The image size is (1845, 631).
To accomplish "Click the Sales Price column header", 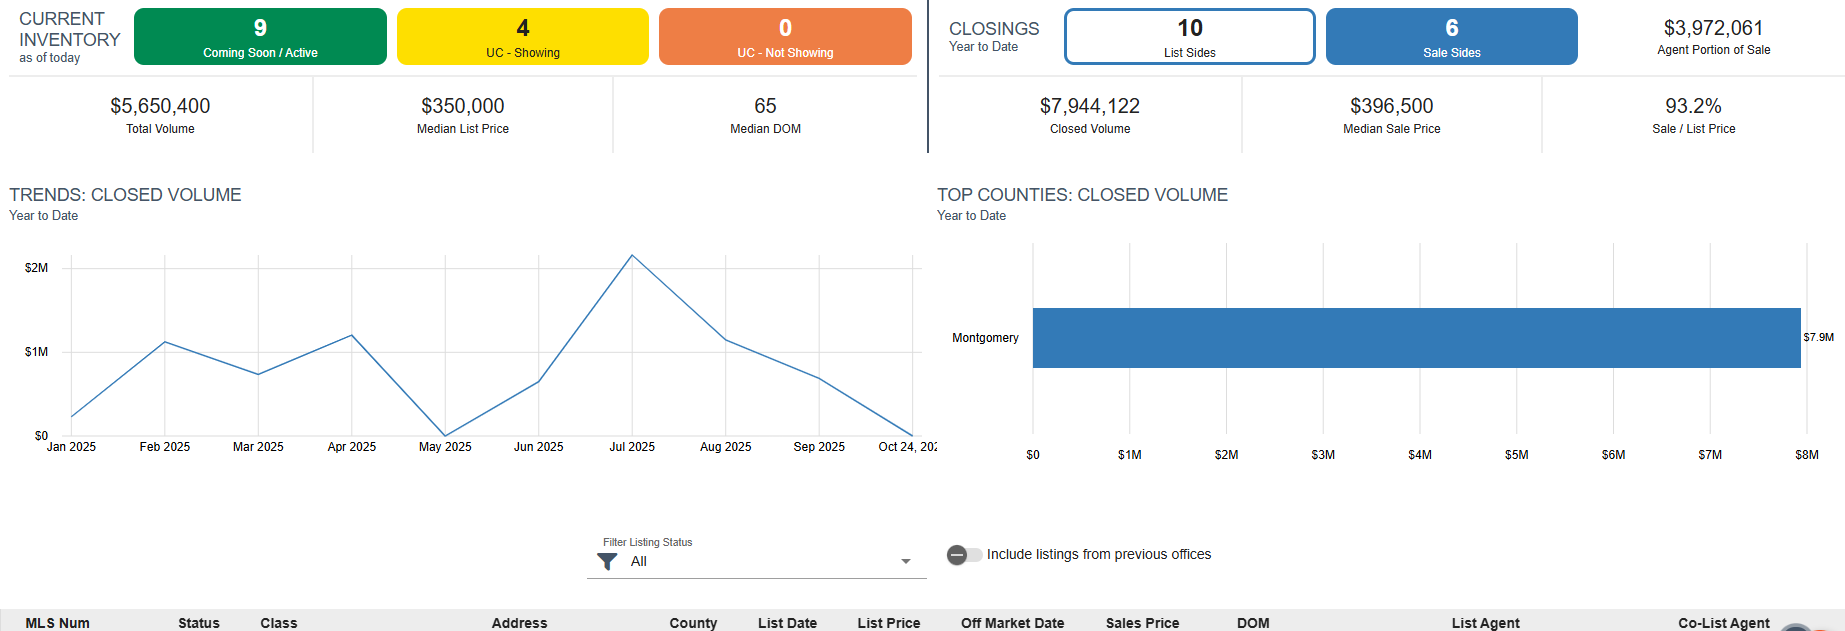I will pos(1142,623).
